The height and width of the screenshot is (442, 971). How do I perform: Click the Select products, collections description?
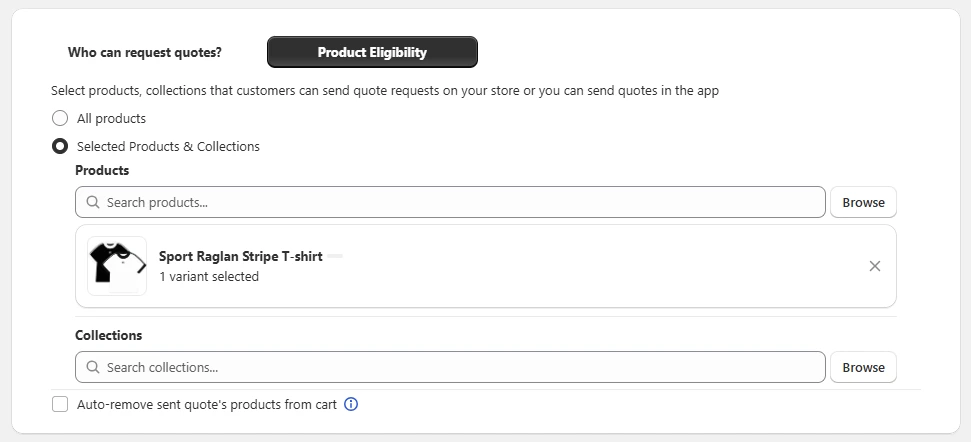pyautogui.click(x=385, y=91)
